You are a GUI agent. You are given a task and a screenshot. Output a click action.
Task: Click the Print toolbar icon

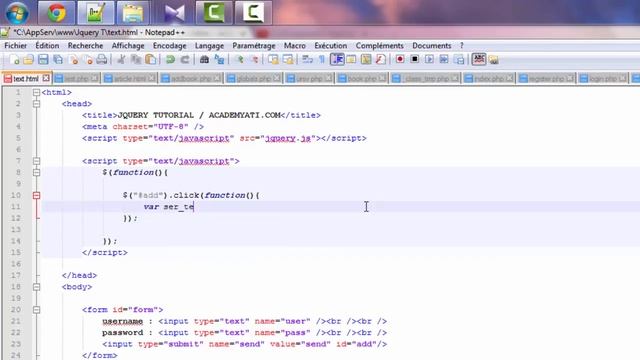pos(102,60)
